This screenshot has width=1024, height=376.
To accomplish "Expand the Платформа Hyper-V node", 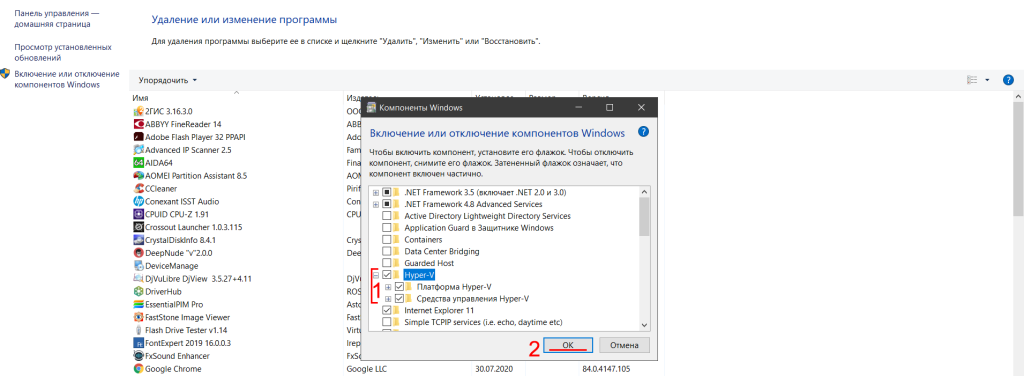I will [x=389, y=287].
